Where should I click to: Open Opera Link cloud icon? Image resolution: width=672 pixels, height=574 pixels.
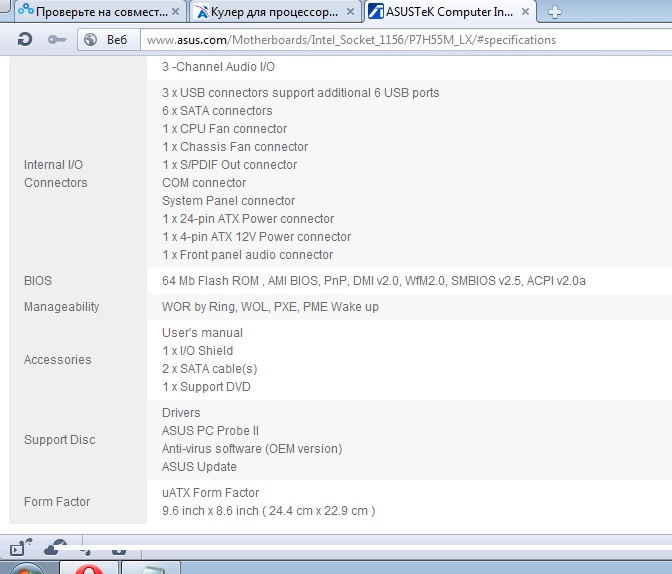pyautogui.click(x=55, y=548)
